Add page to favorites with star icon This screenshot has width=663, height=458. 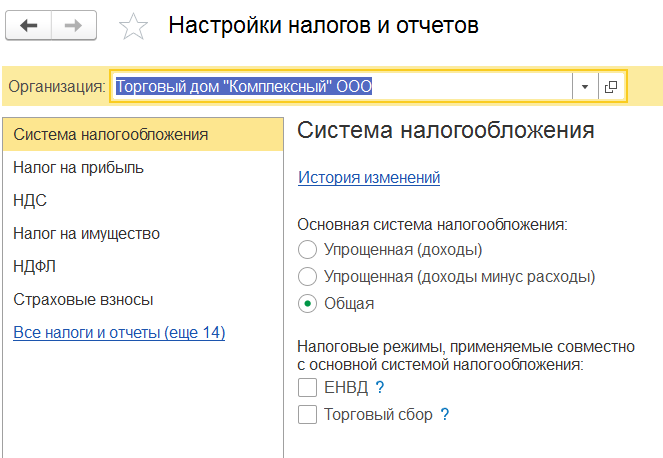pyautogui.click(x=133, y=26)
